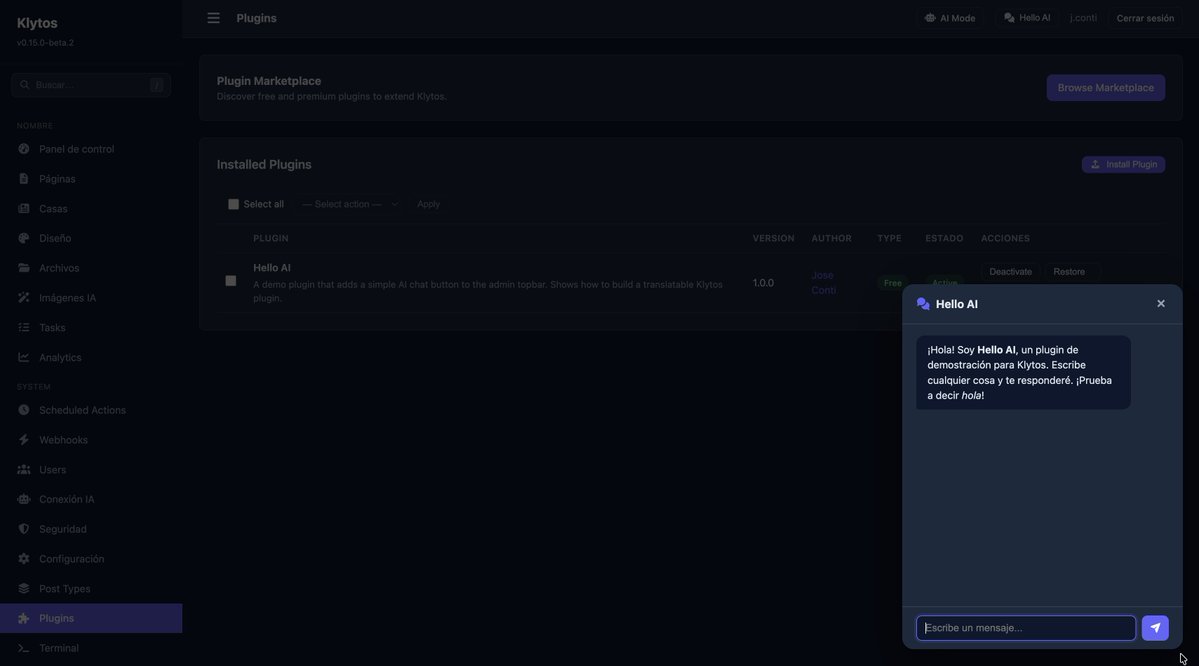The image size is (1199, 666).
Task: Click the AI Mode robot icon
Action: point(930,18)
